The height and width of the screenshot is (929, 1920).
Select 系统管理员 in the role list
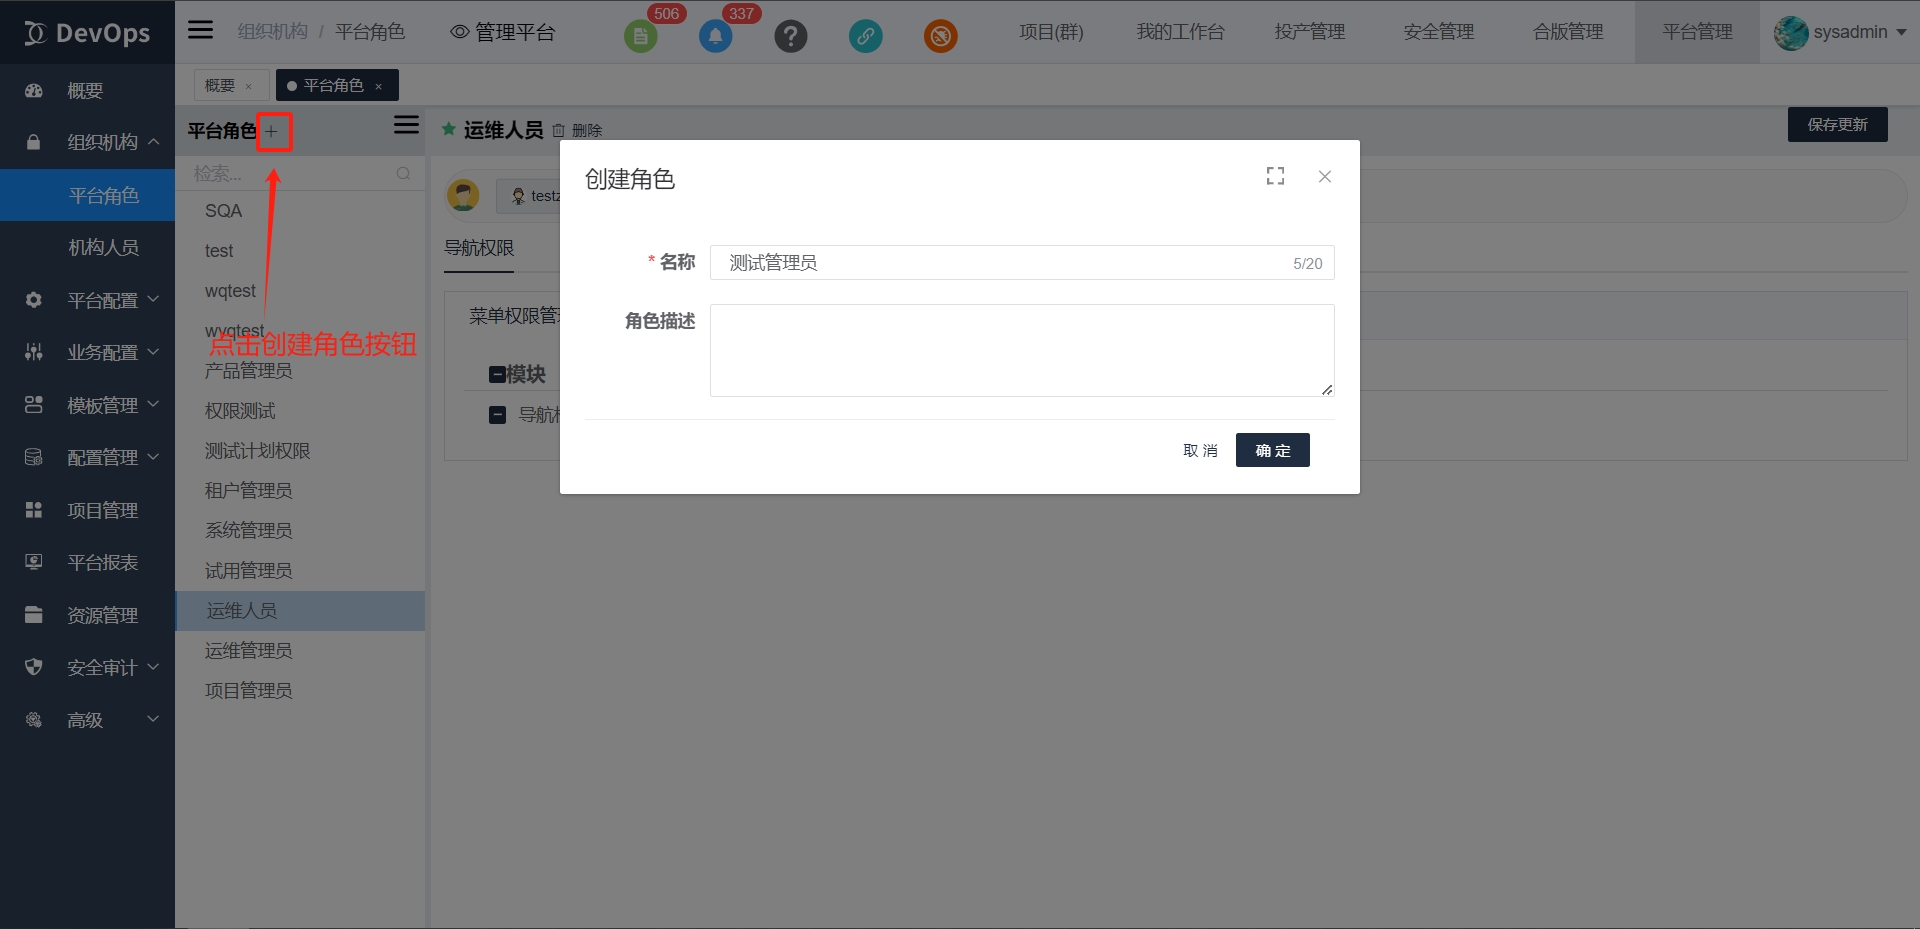[249, 530]
